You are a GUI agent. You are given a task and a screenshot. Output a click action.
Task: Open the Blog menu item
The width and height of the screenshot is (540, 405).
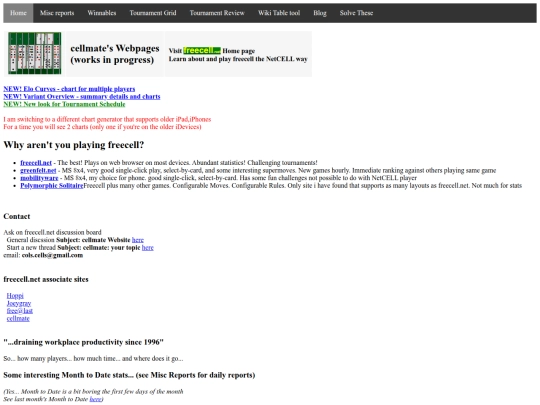(320, 13)
